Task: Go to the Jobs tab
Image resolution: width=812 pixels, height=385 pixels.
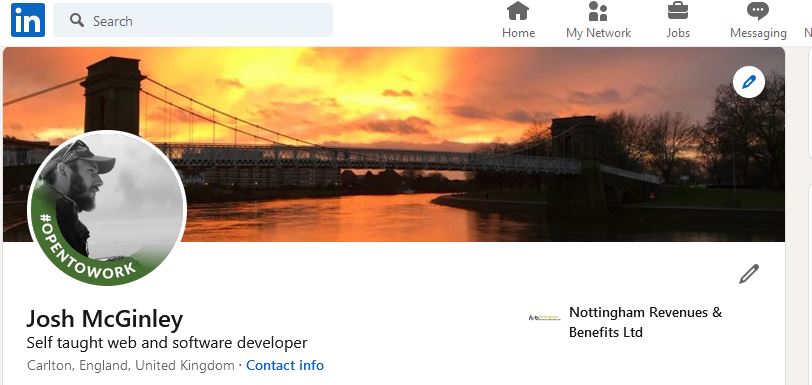Action: pyautogui.click(x=678, y=20)
